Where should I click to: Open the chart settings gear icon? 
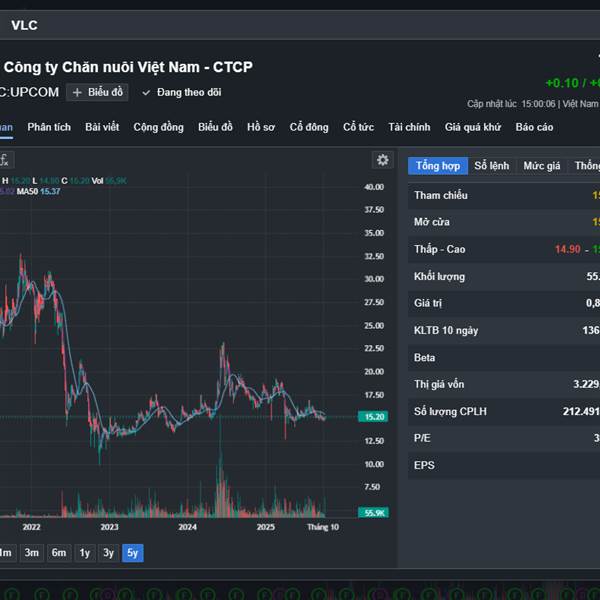(x=383, y=160)
